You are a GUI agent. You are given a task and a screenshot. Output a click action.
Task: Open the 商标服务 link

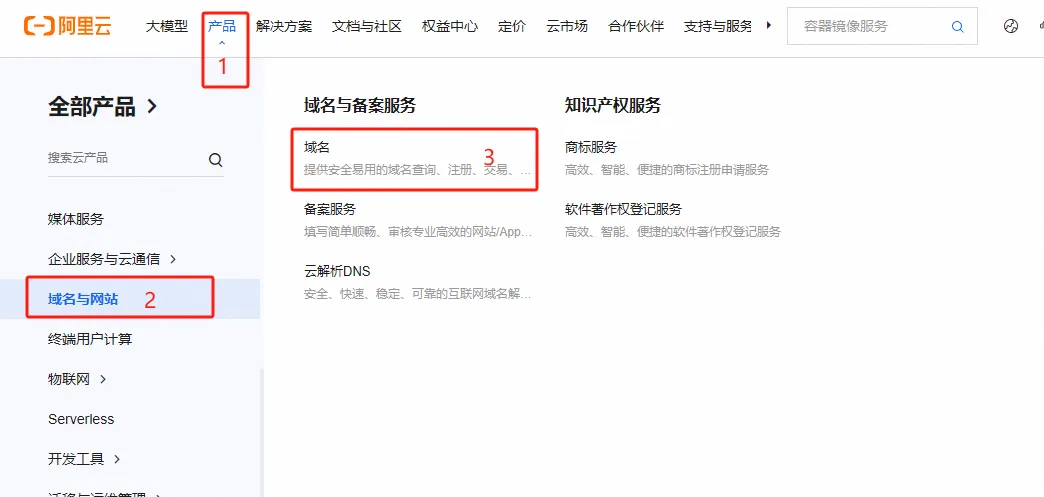[591, 147]
